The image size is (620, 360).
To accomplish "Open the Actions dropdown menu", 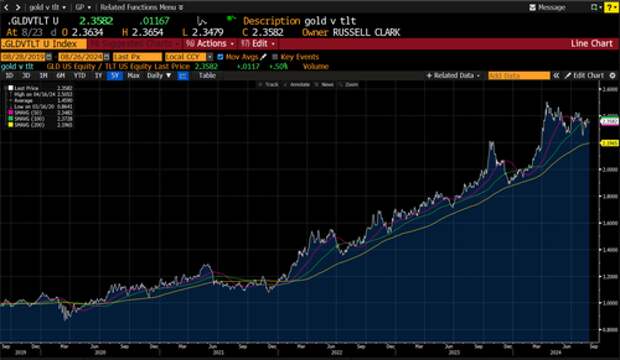I will point(210,44).
